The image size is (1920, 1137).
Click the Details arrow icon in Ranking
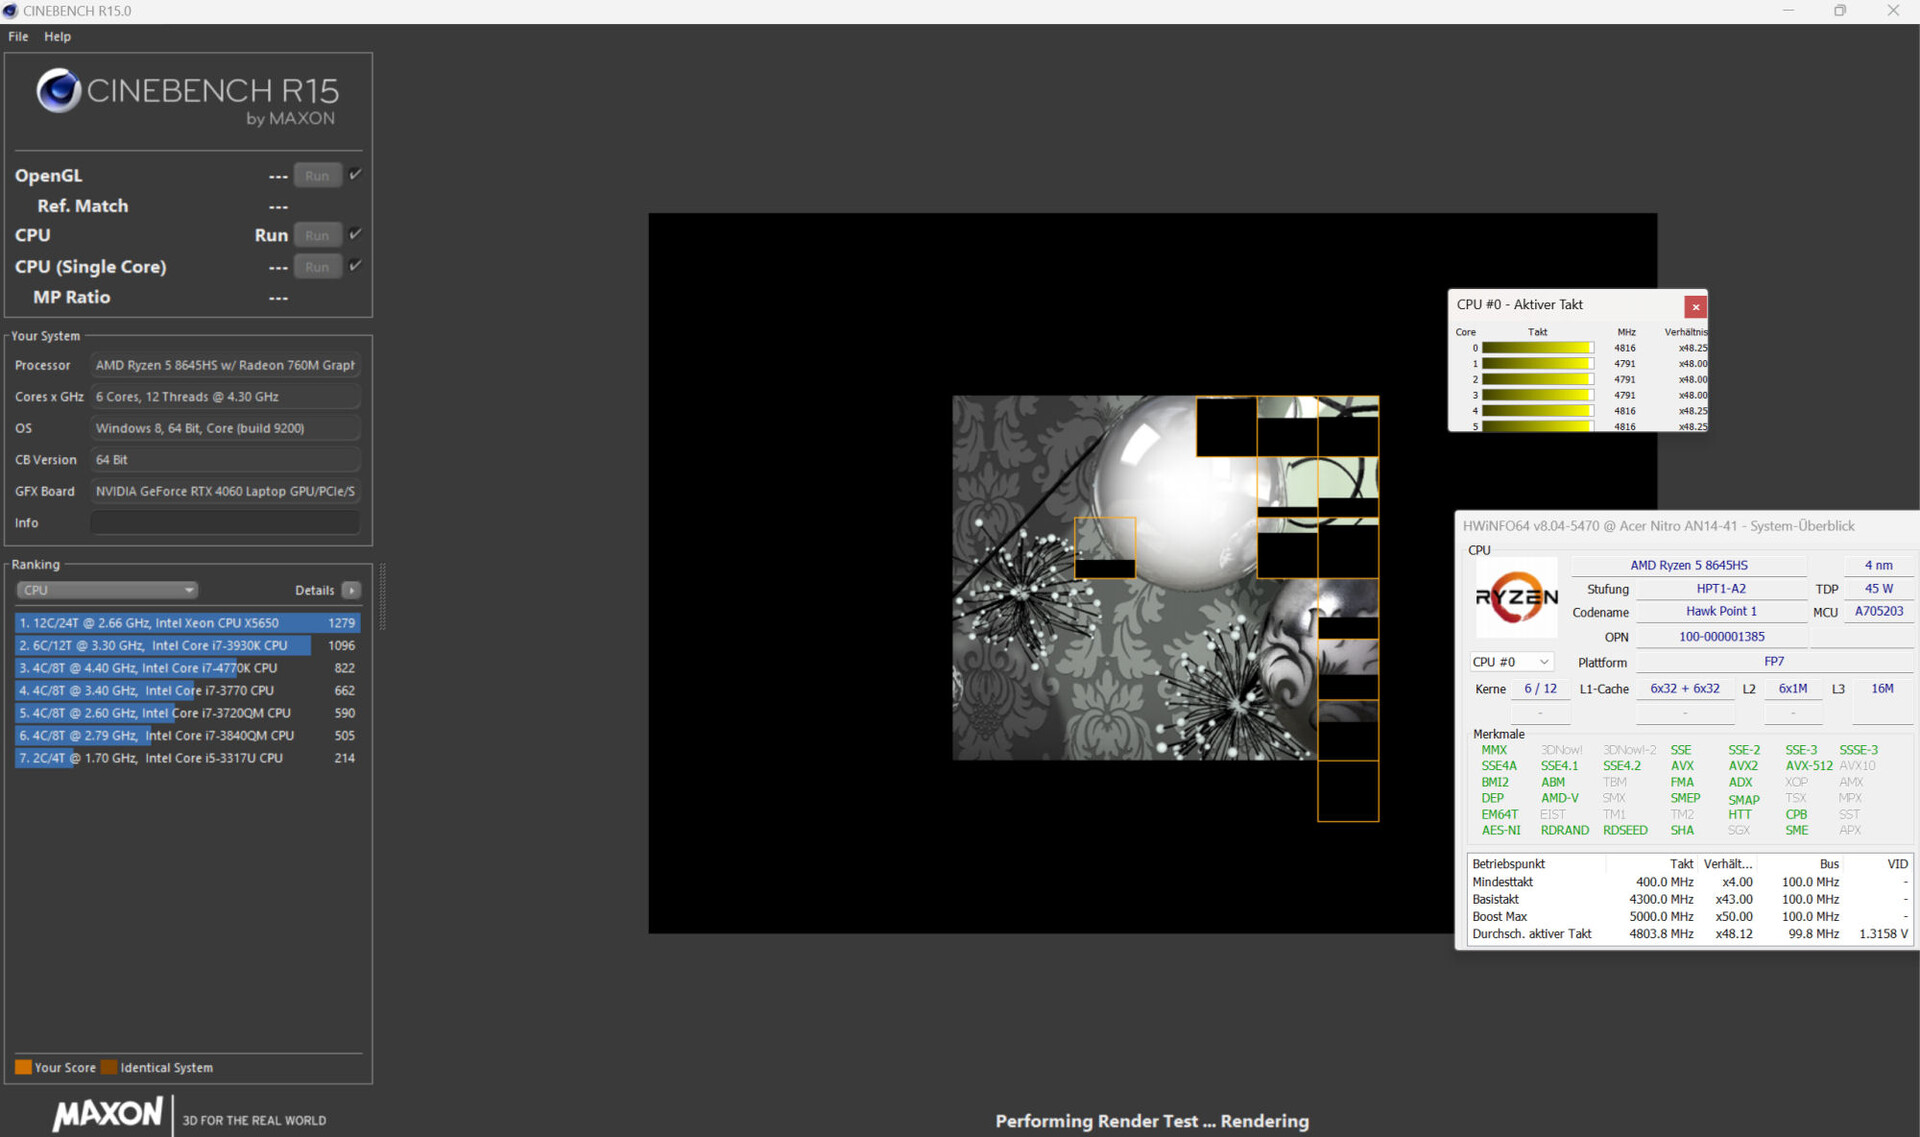[x=351, y=590]
